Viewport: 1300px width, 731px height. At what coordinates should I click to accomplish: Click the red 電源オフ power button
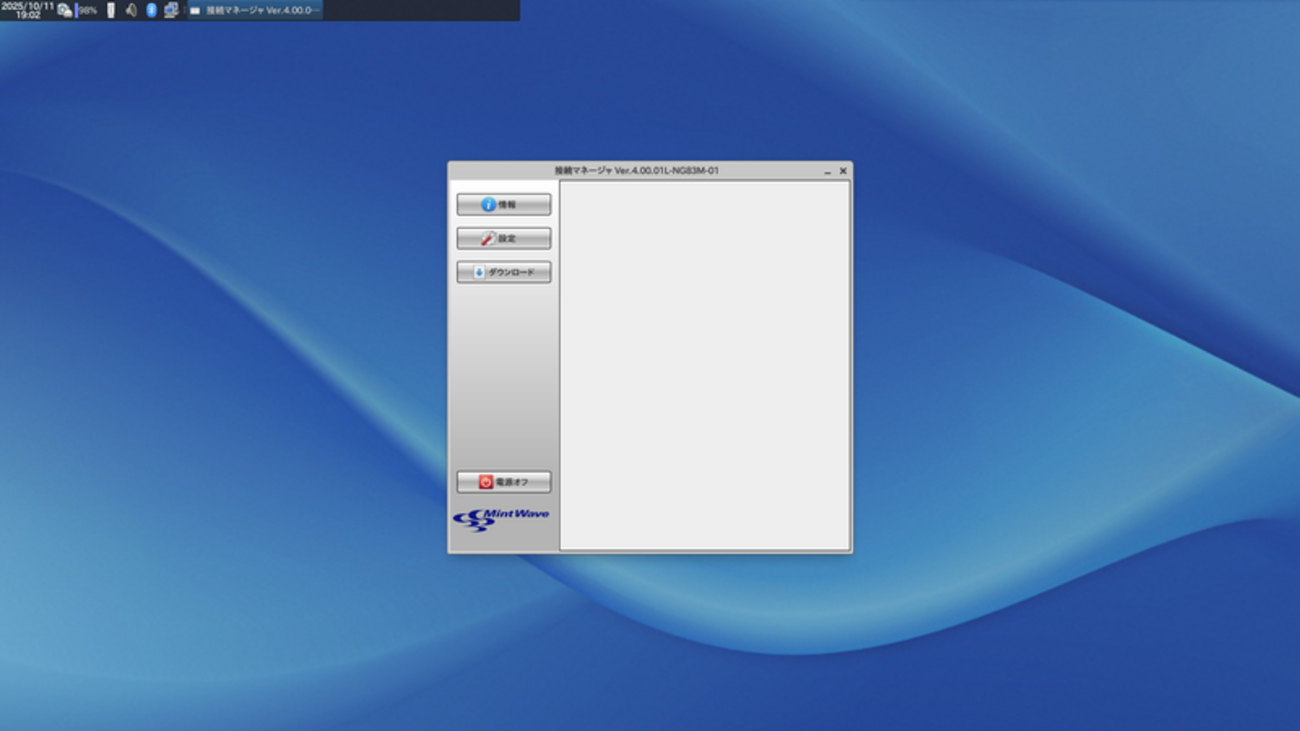tap(503, 482)
